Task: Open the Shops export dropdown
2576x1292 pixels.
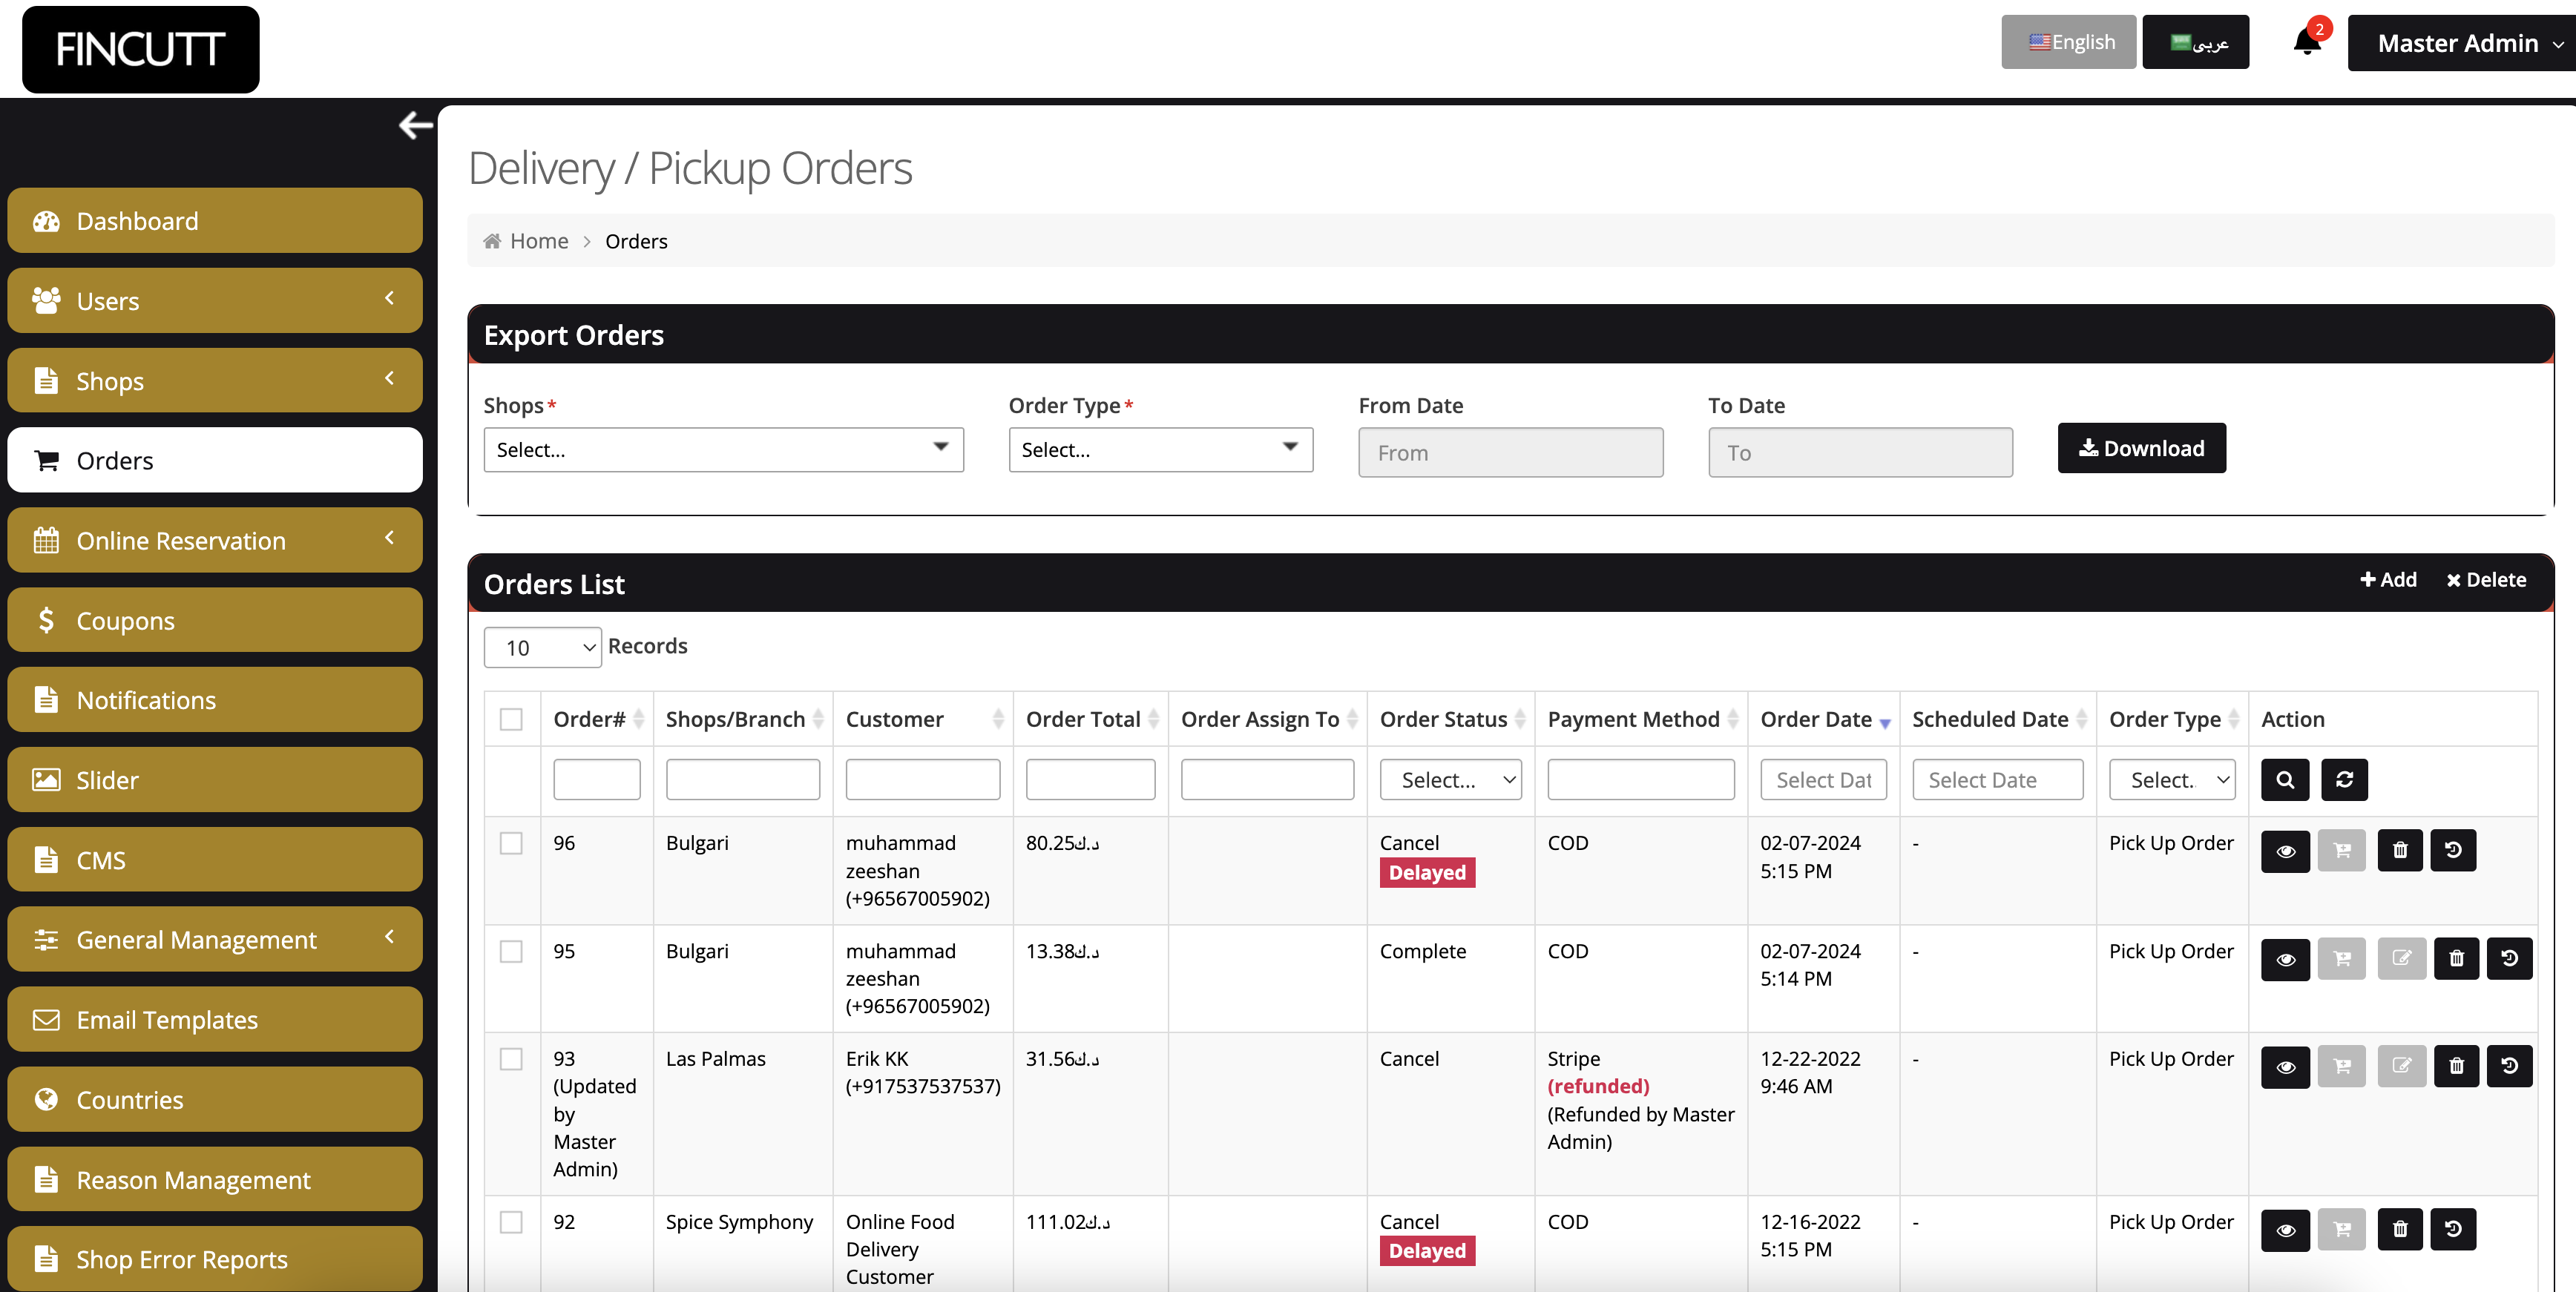Action: (723, 450)
